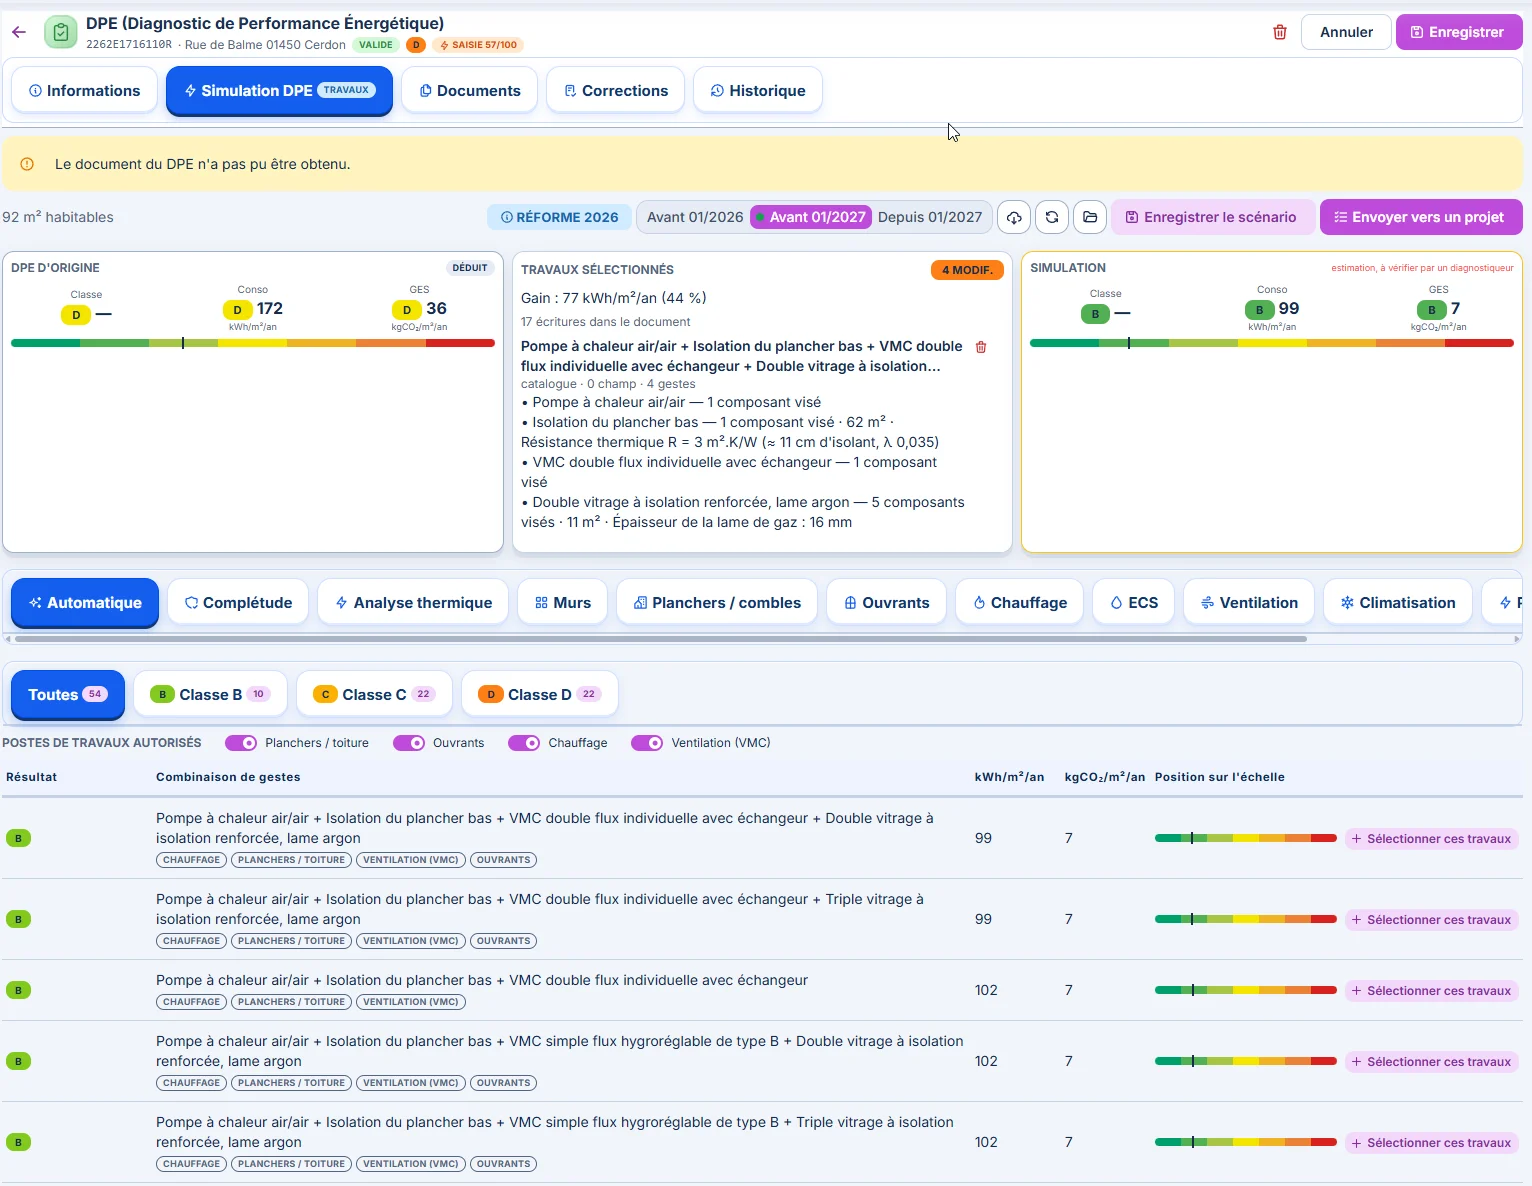Click the D Conso badge in DPE d'origine
Viewport: 1532px width, 1186px height.
pyautogui.click(x=237, y=310)
